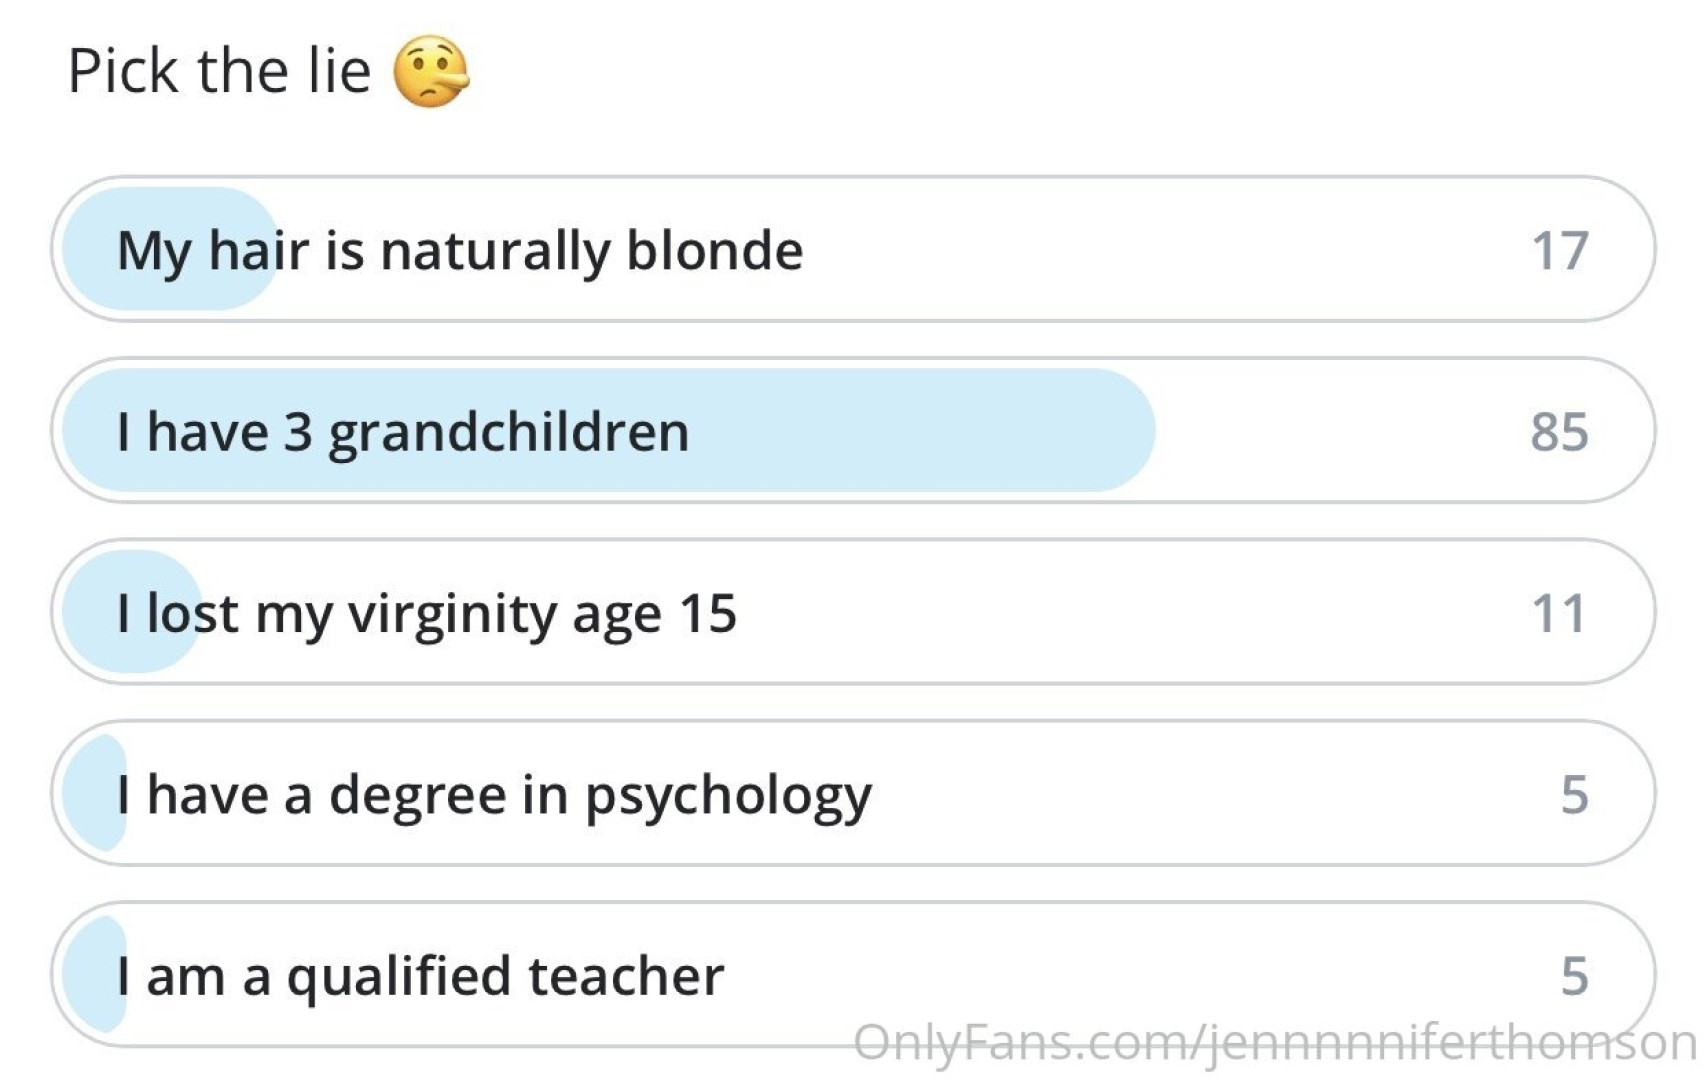This screenshot has width=1707, height=1080.
Task: Click vote count beside qualified teacher option
Action: coord(1574,976)
